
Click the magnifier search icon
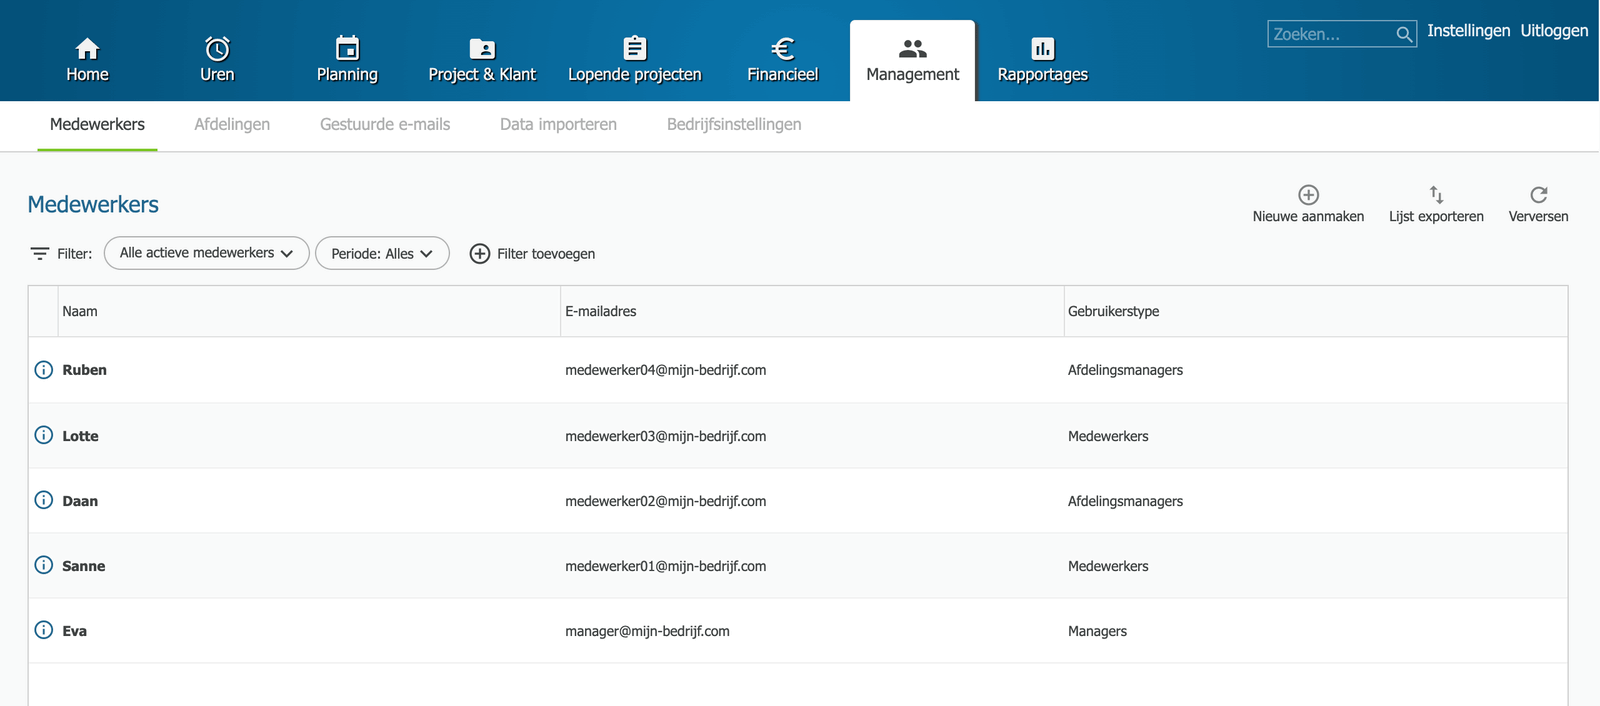click(x=1404, y=34)
